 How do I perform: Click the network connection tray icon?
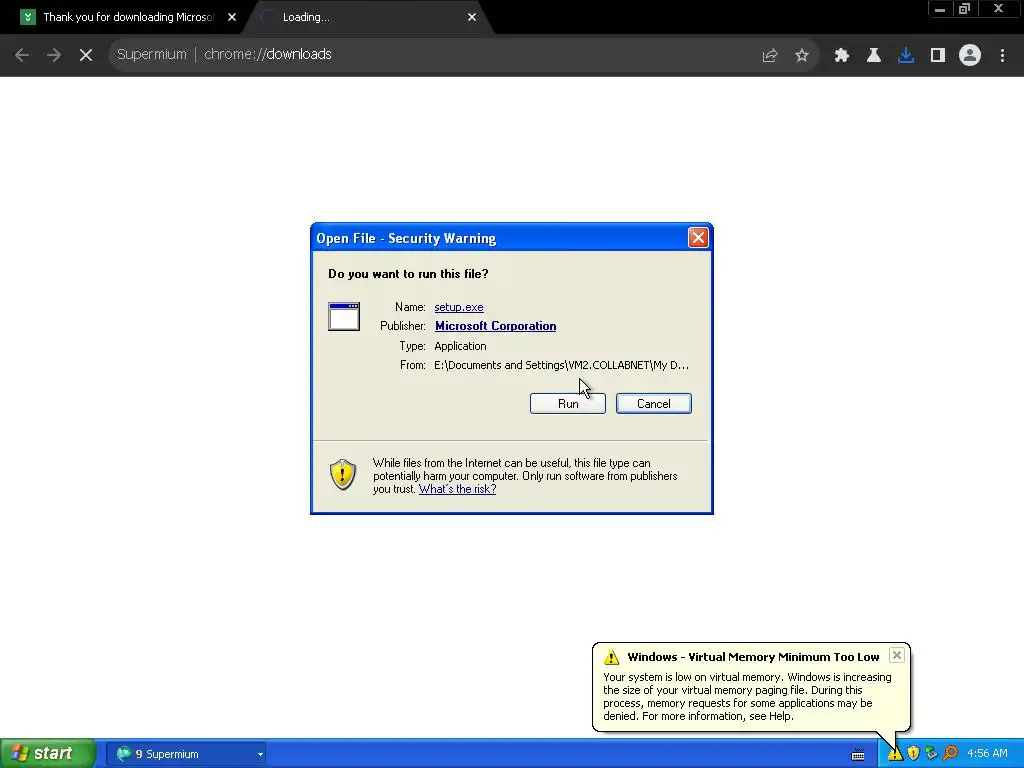point(932,754)
